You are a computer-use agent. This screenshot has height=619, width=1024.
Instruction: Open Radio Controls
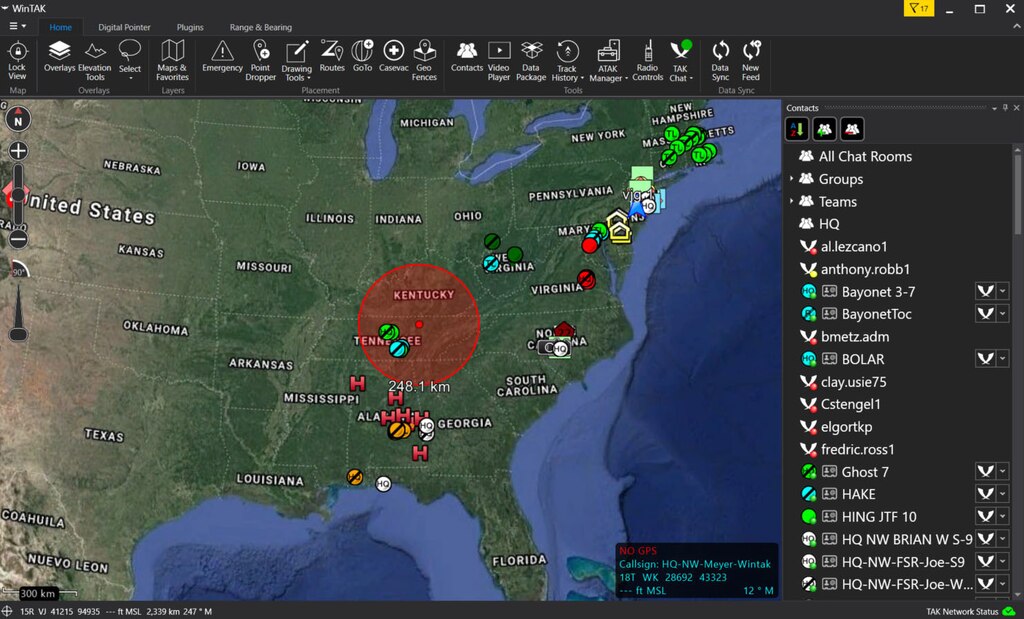pyautogui.click(x=648, y=60)
